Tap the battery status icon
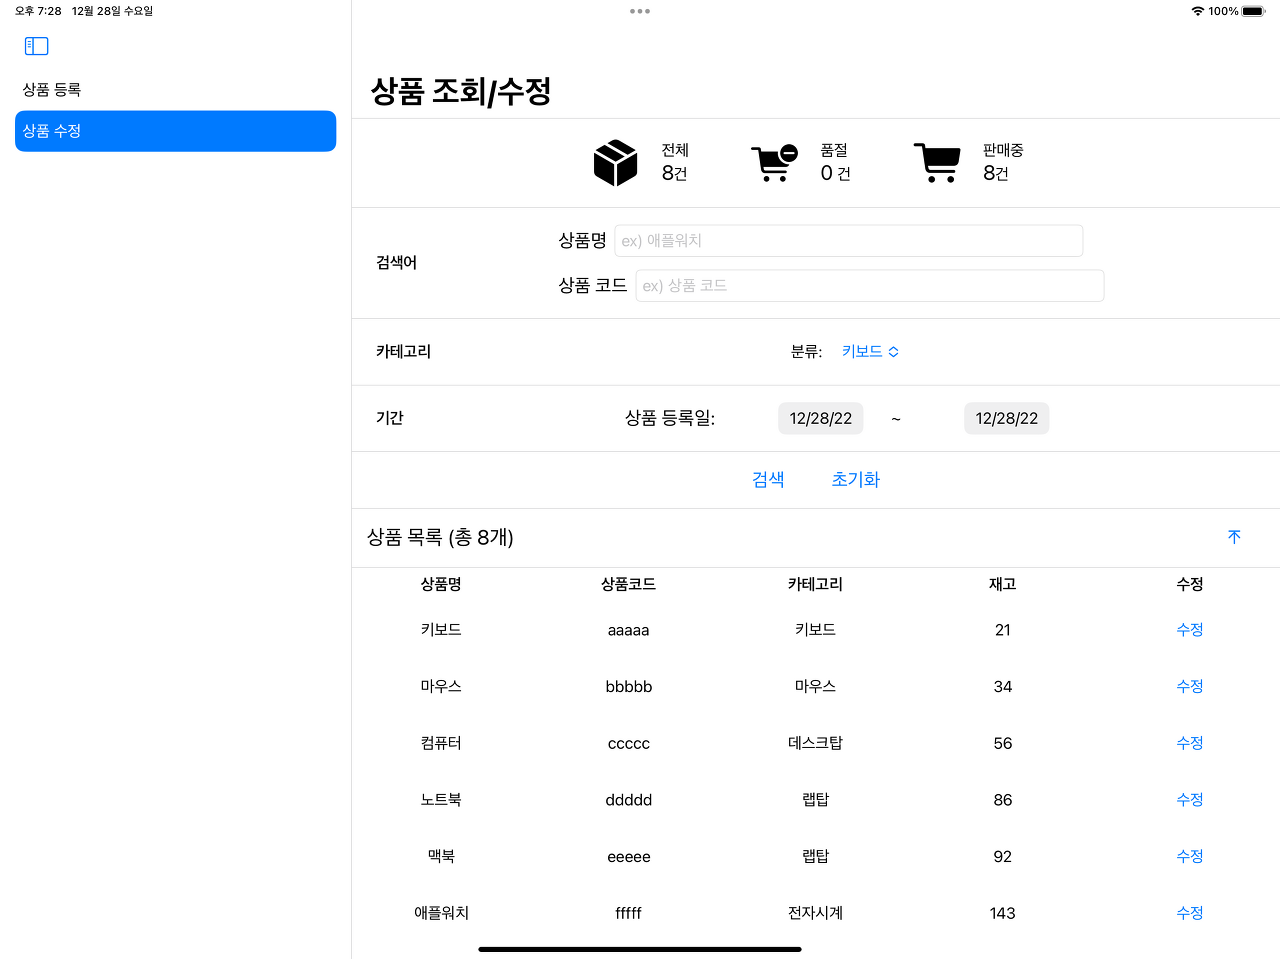 (1254, 11)
